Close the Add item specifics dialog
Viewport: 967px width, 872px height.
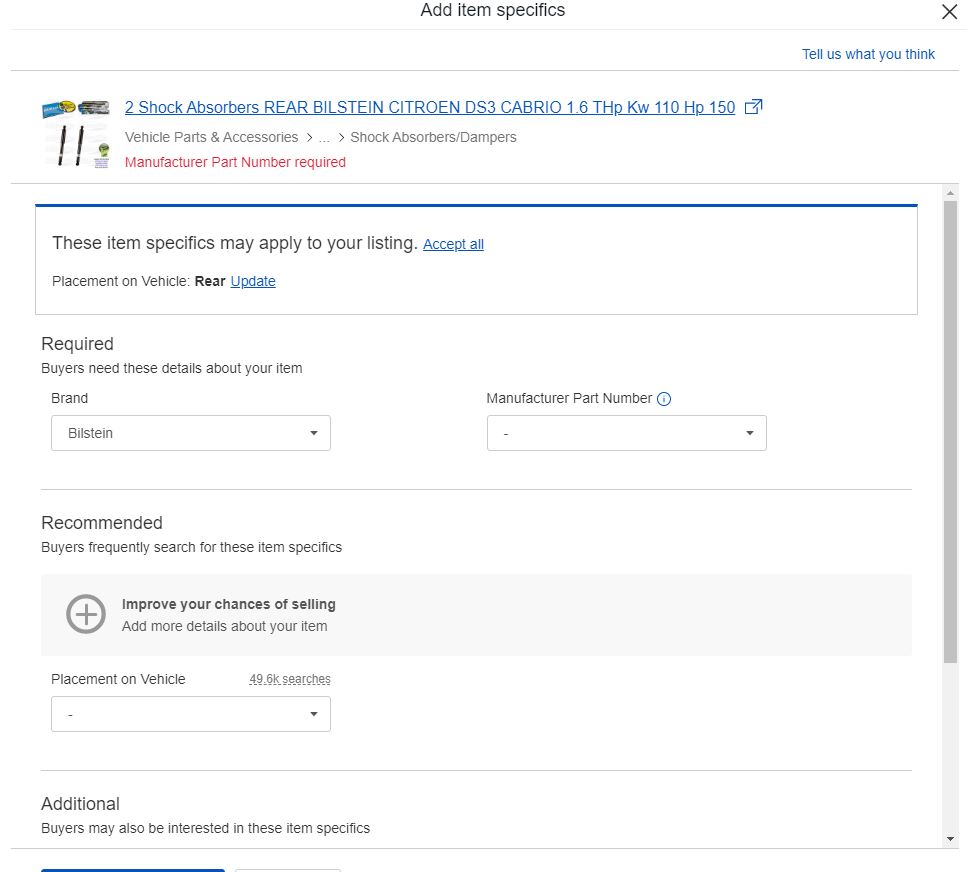coord(949,11)
